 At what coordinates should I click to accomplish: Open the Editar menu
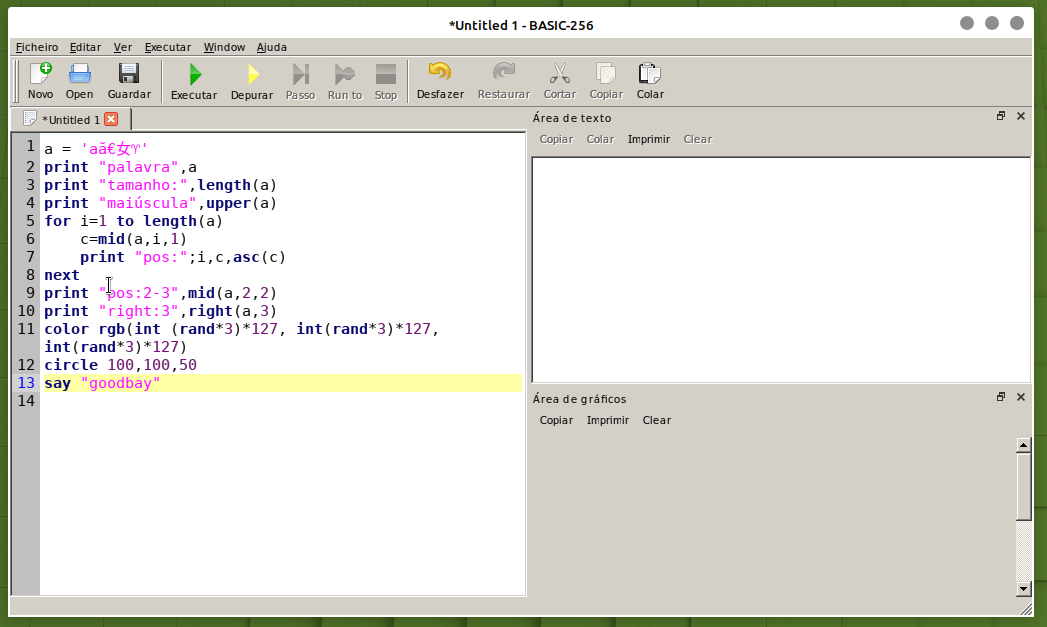pyautogui.click(x=85, y=47)
